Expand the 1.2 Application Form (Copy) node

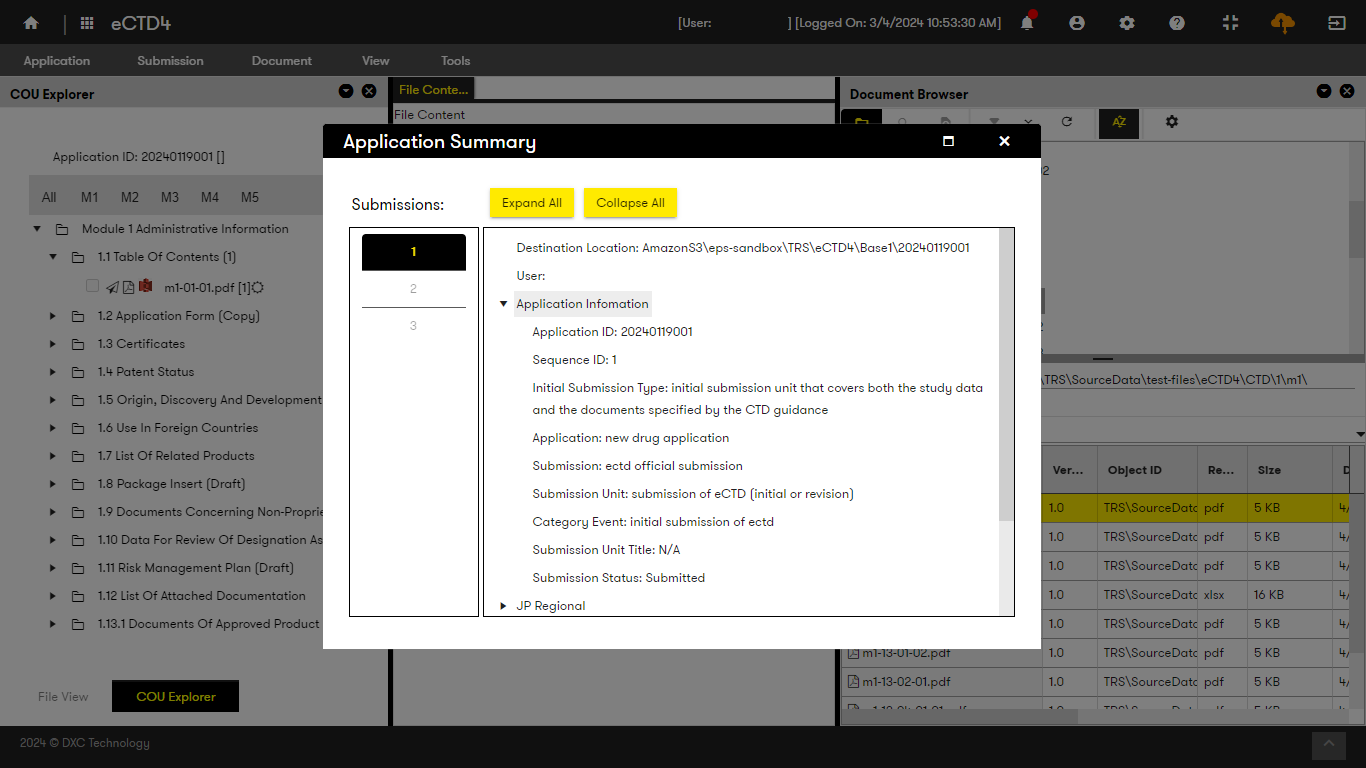pyautogui.click(x=53, y=316)
